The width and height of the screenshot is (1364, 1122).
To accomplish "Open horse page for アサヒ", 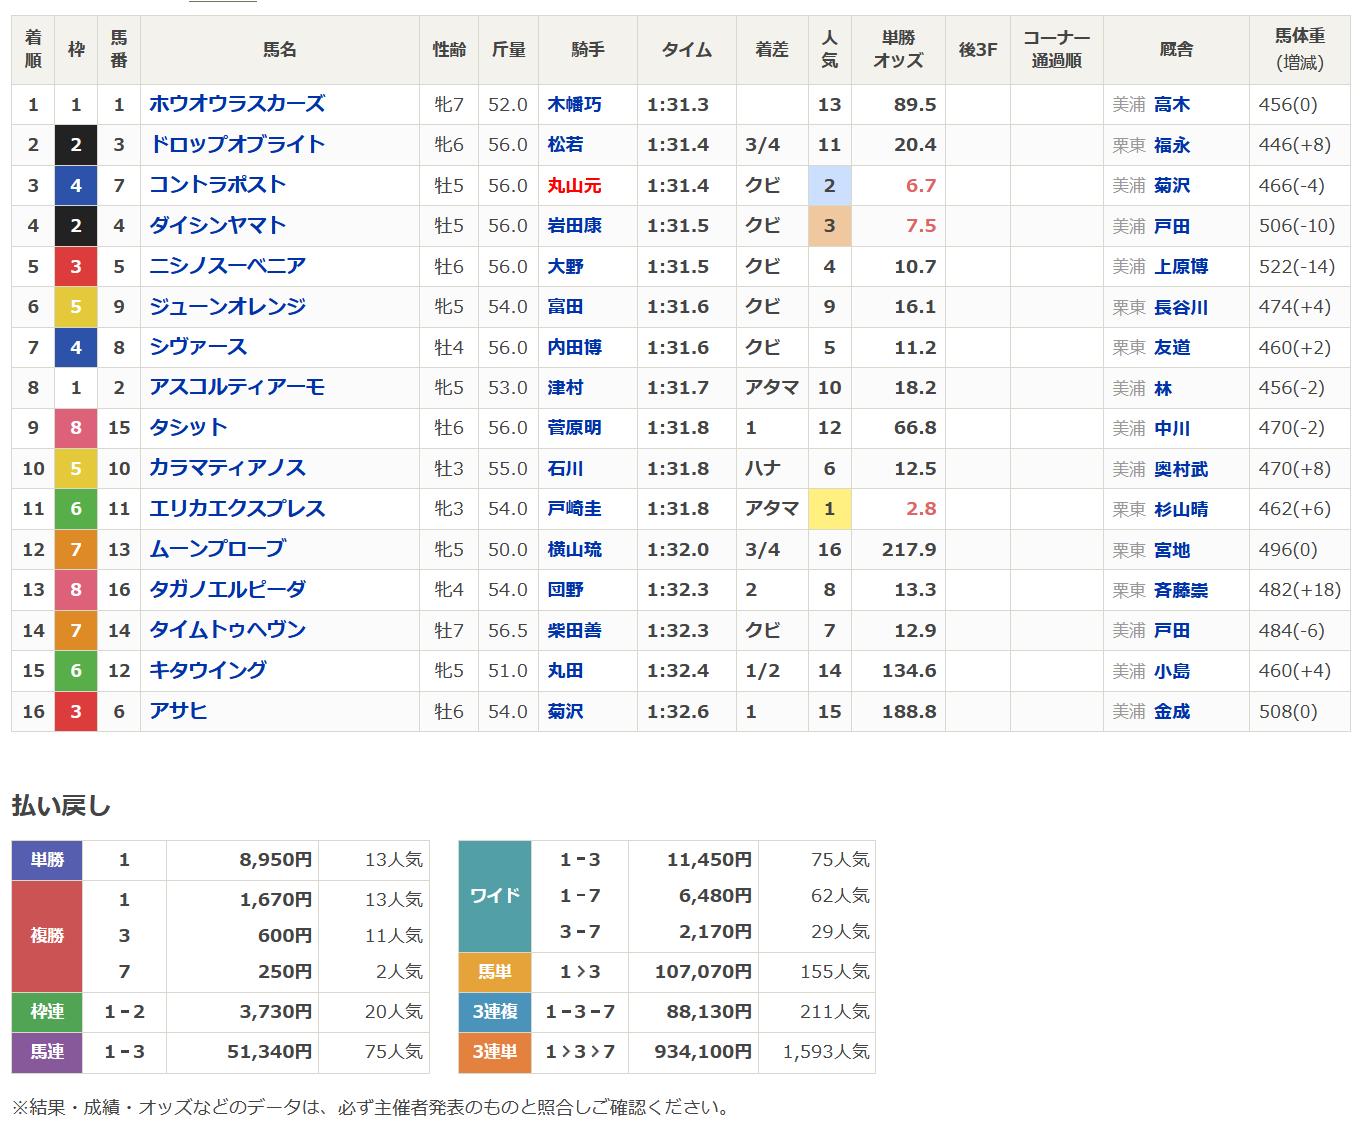I will (x=178, y=711).
